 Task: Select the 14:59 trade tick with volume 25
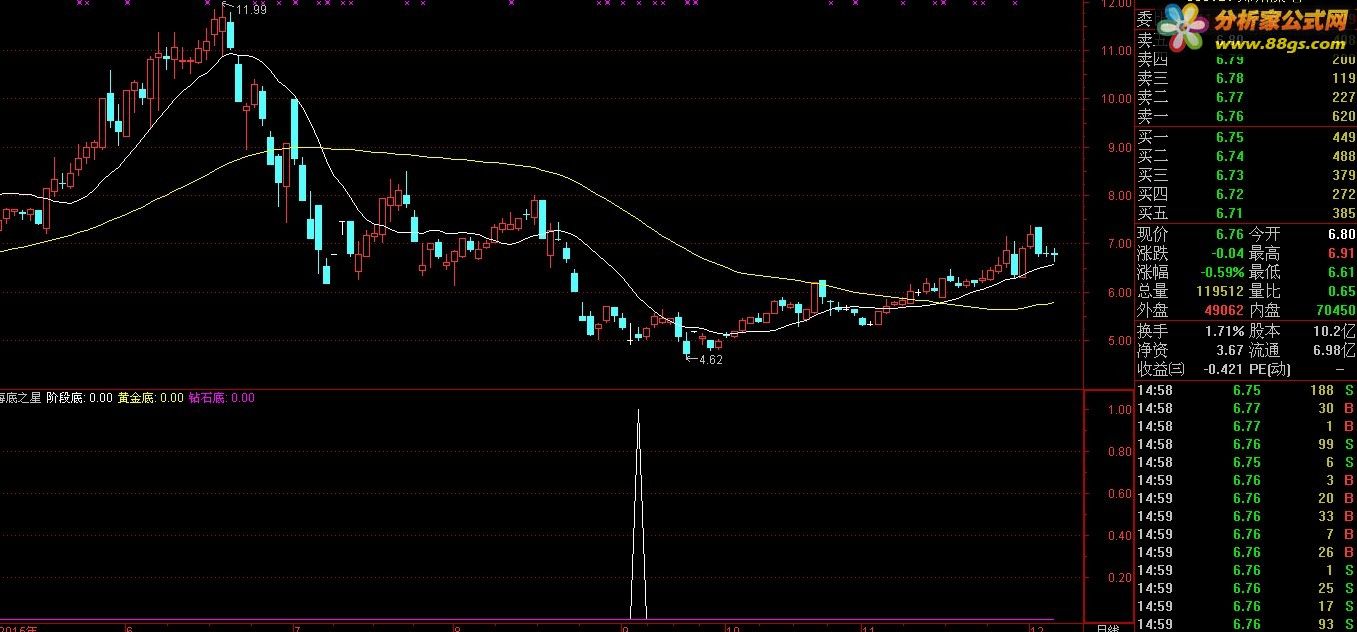[x=1245, y=588]
